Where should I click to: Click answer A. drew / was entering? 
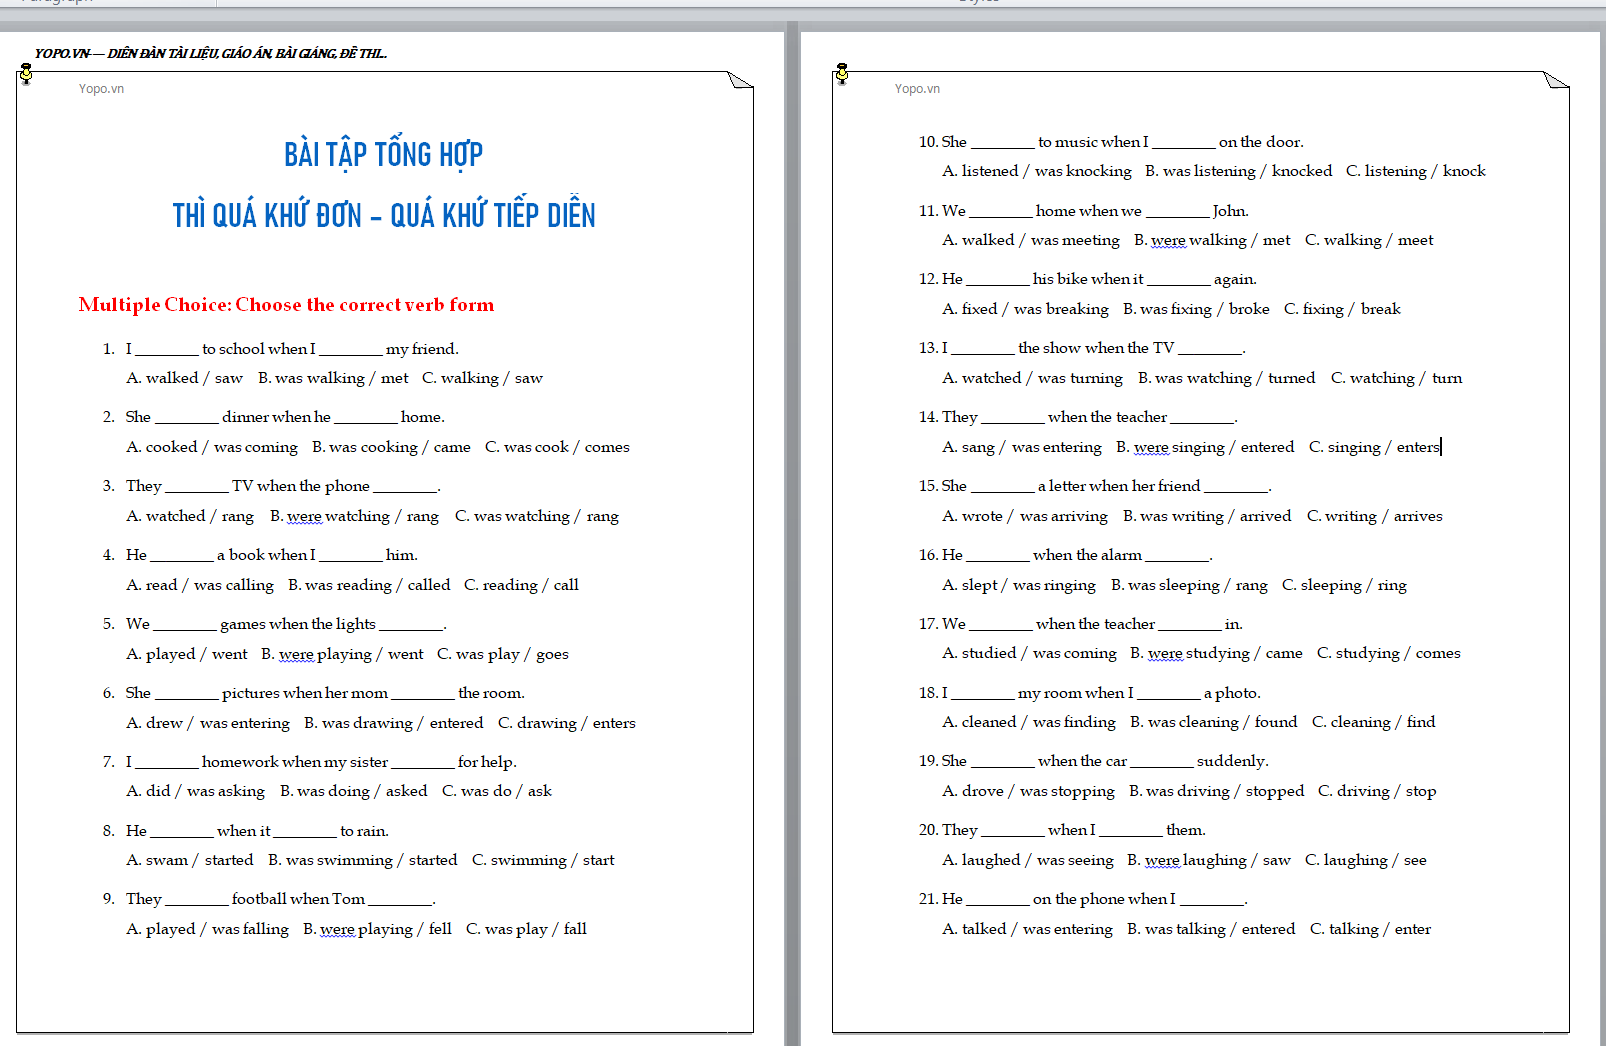tap(208, 723)
